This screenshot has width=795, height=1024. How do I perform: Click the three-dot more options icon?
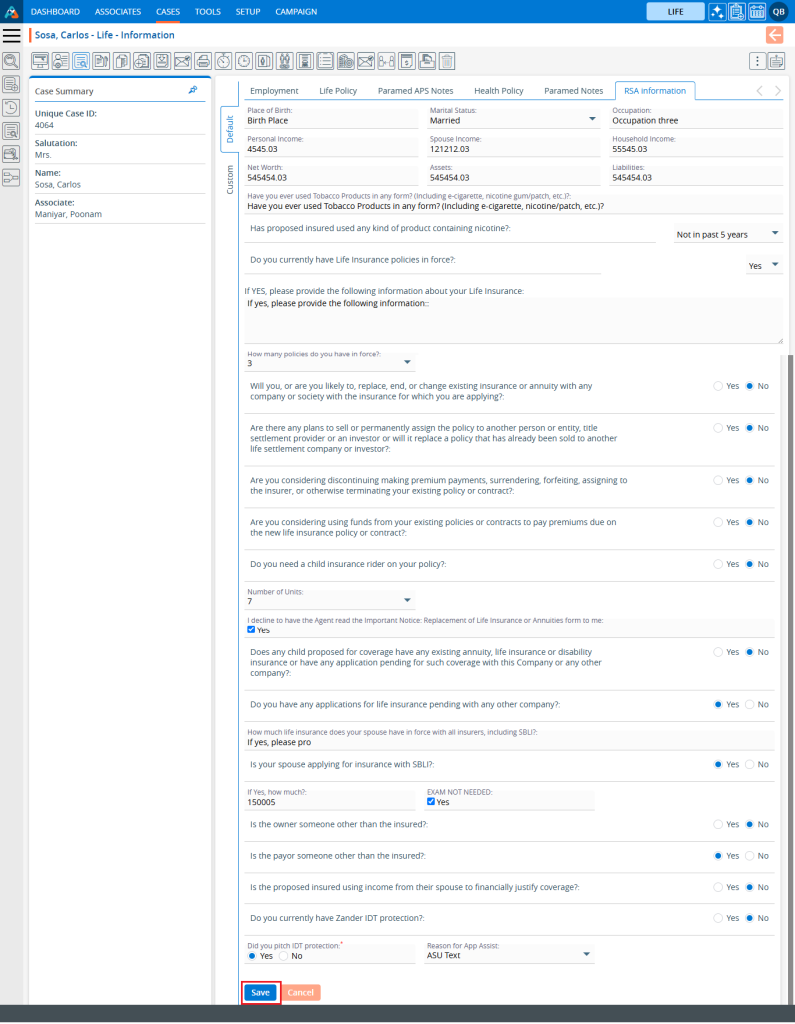click(x=757, y=61)
